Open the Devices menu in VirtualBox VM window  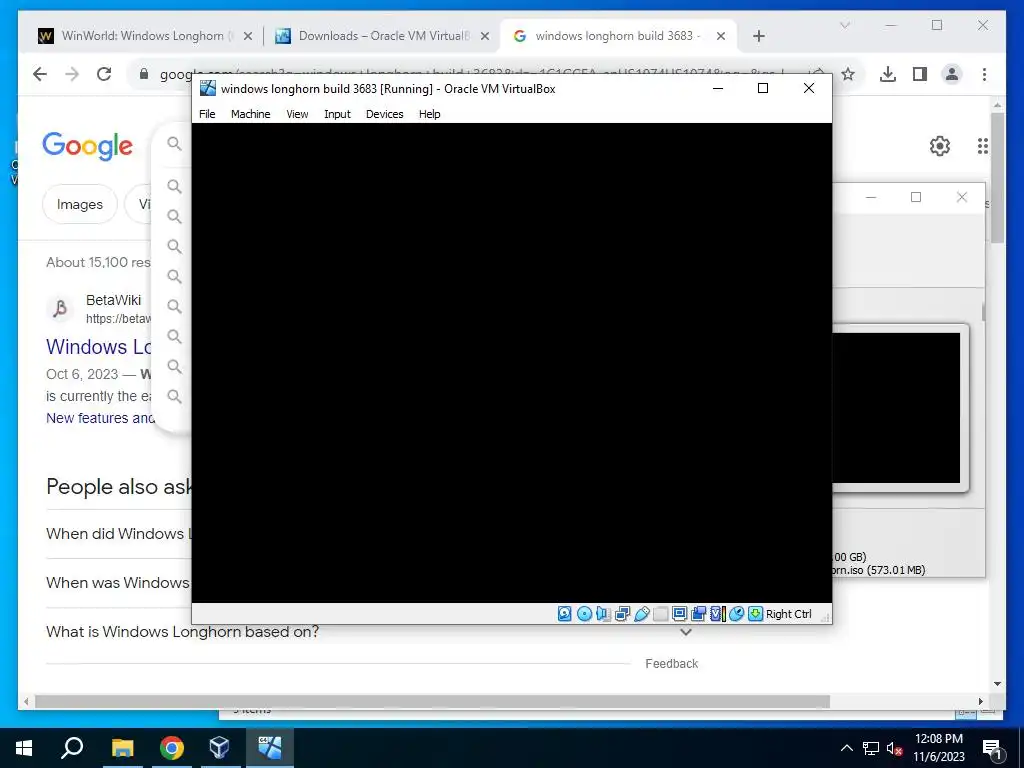click(385, 114)
